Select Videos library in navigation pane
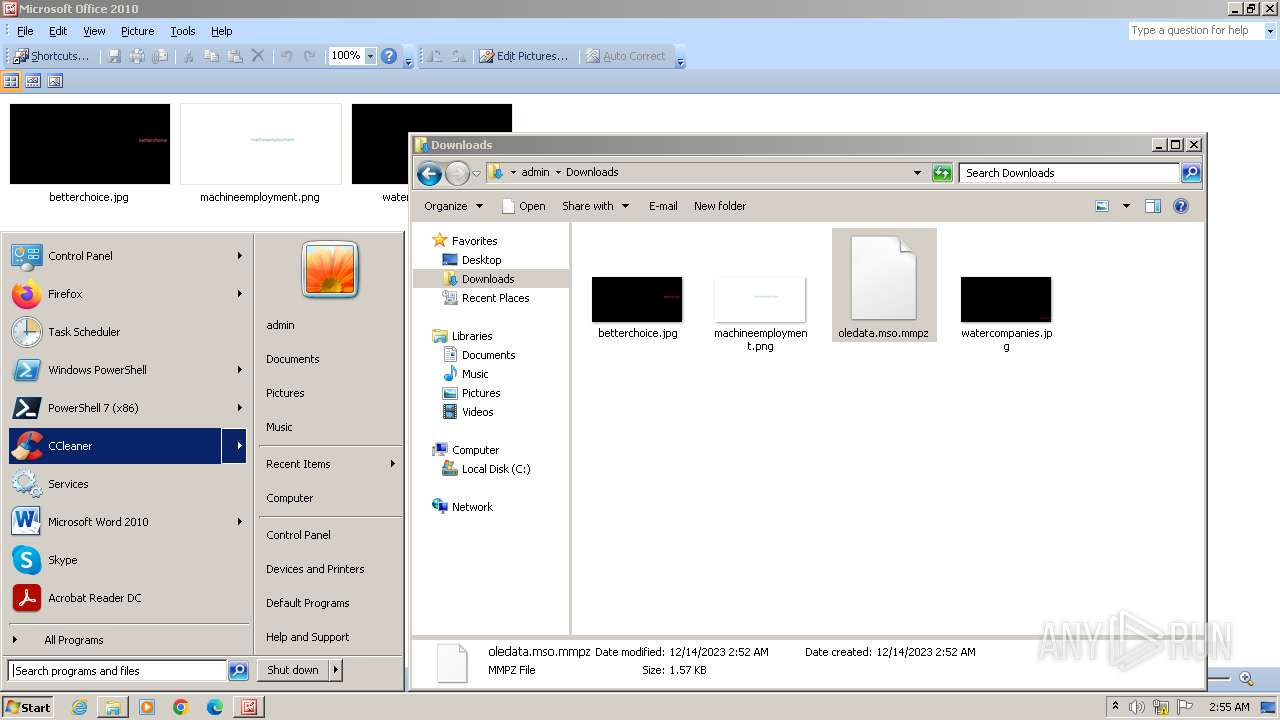 [477, 412]
